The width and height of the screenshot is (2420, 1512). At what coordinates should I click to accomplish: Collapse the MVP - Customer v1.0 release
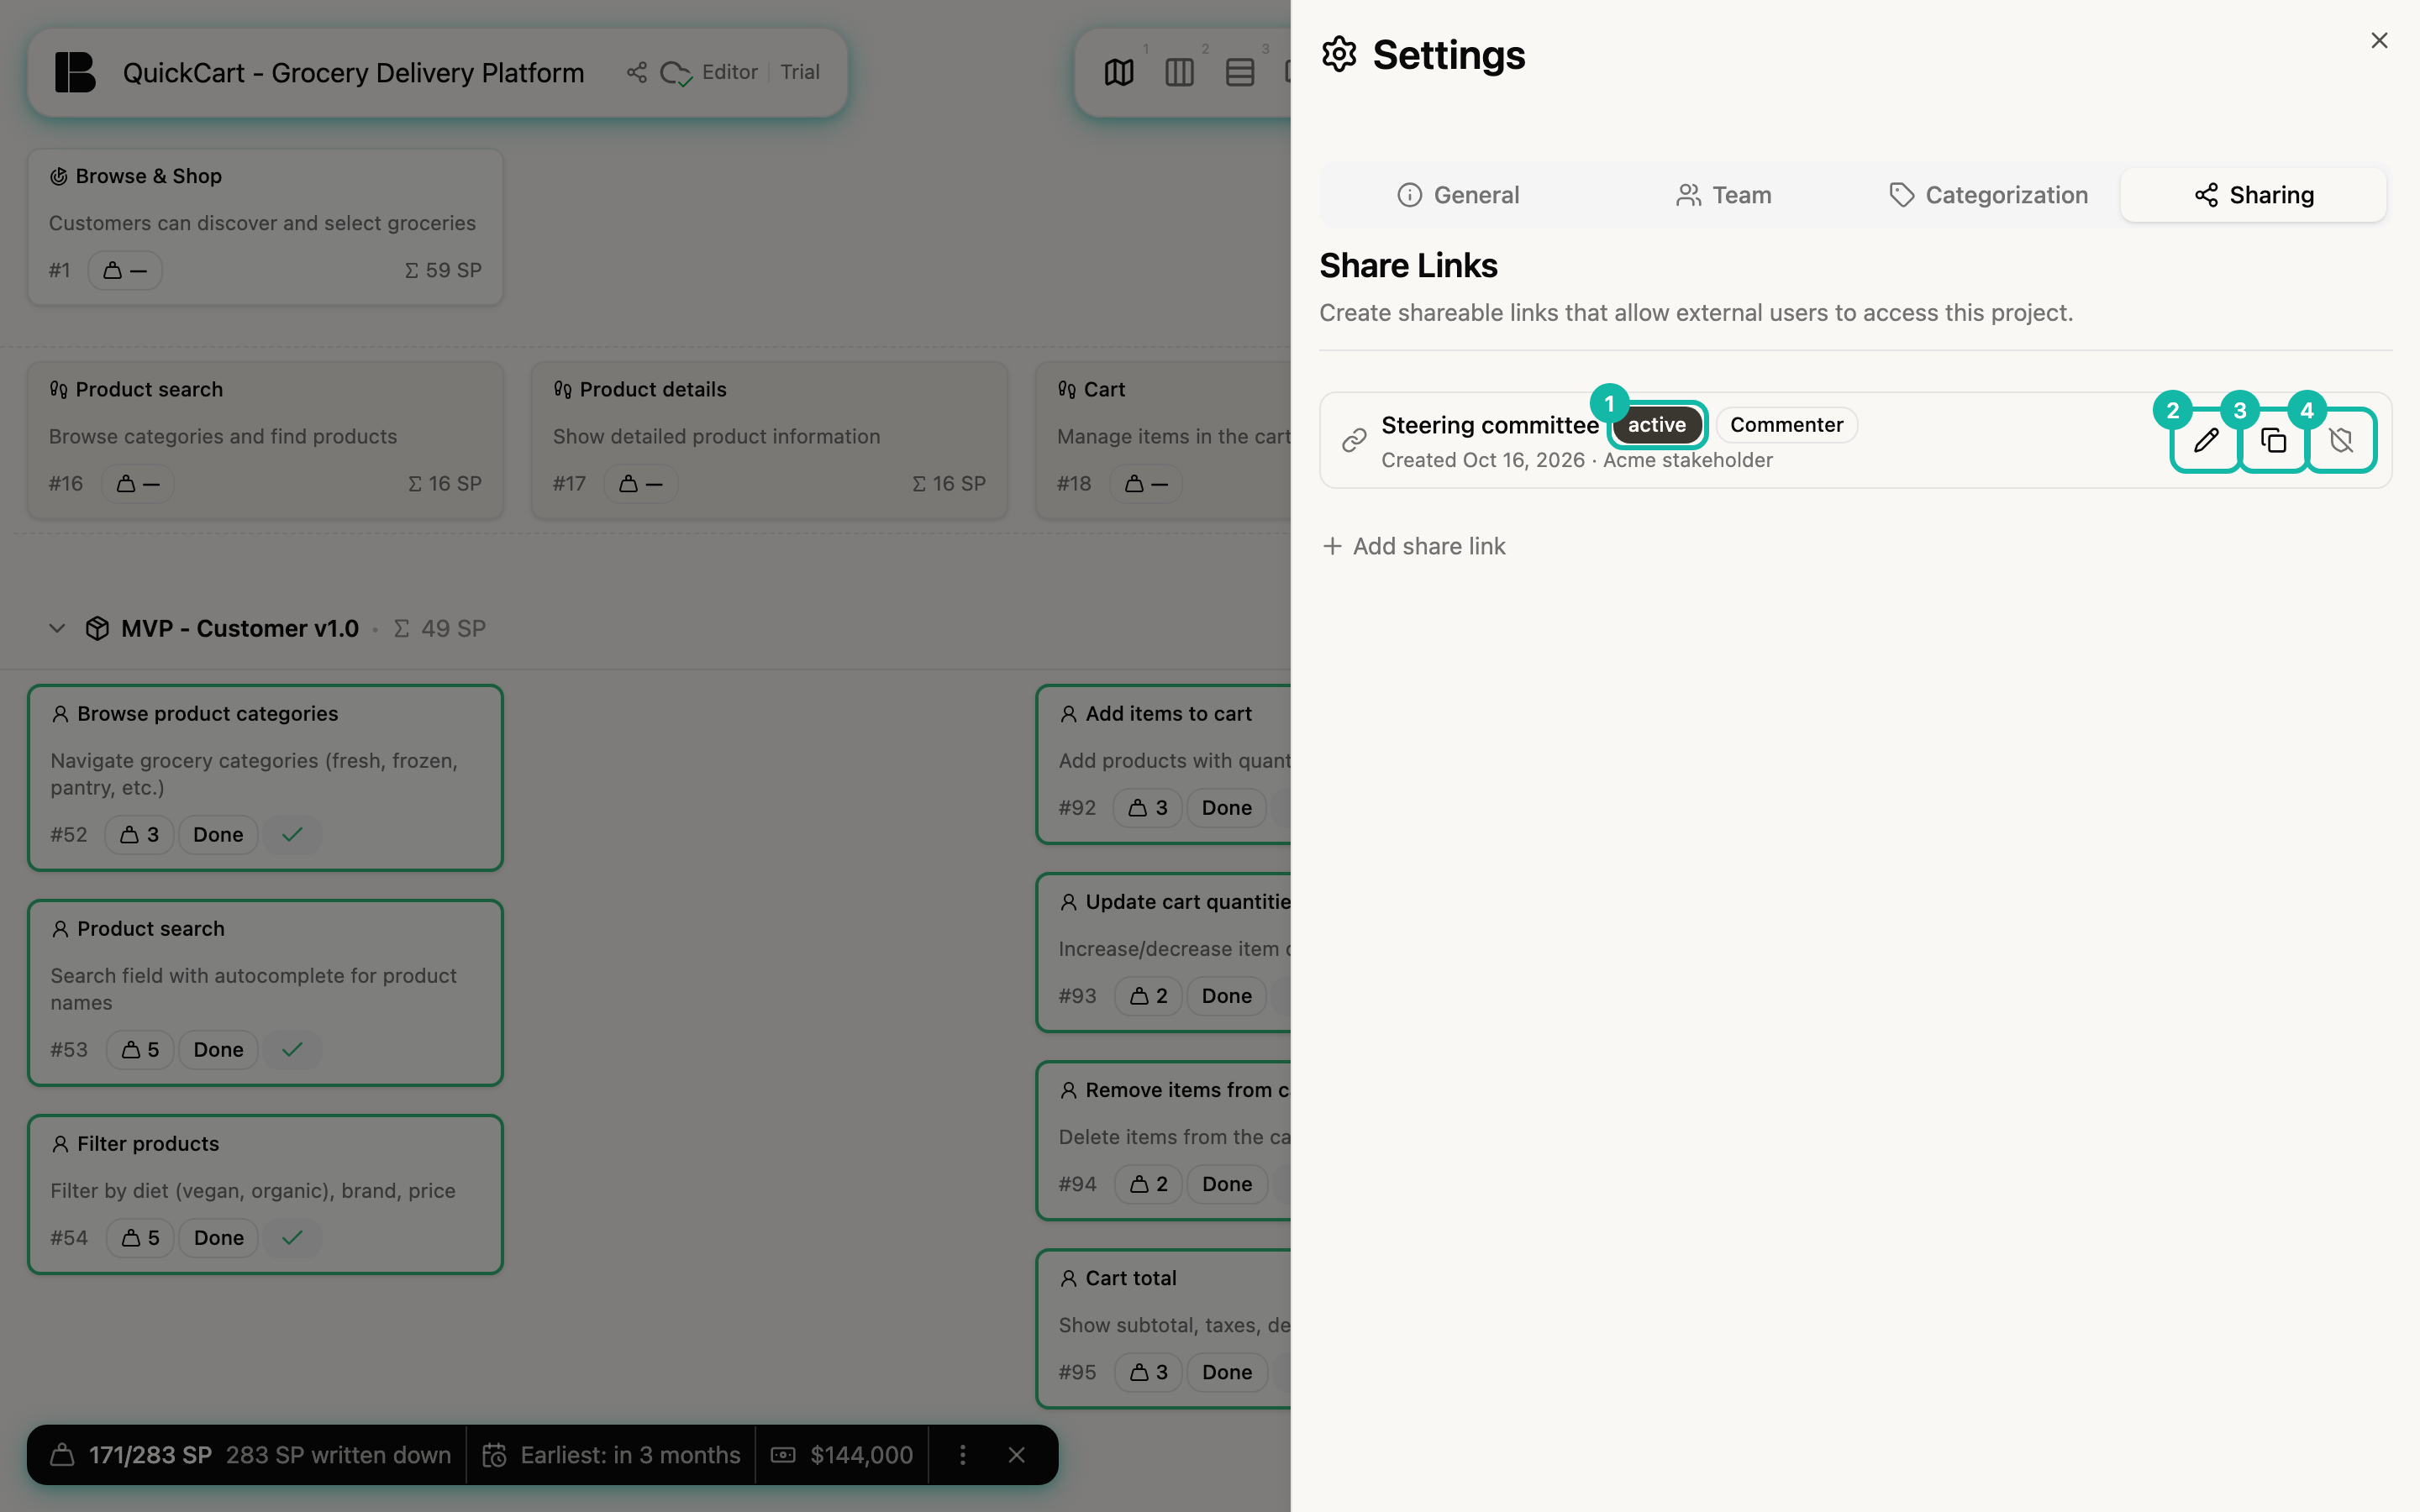coord(57,628)
